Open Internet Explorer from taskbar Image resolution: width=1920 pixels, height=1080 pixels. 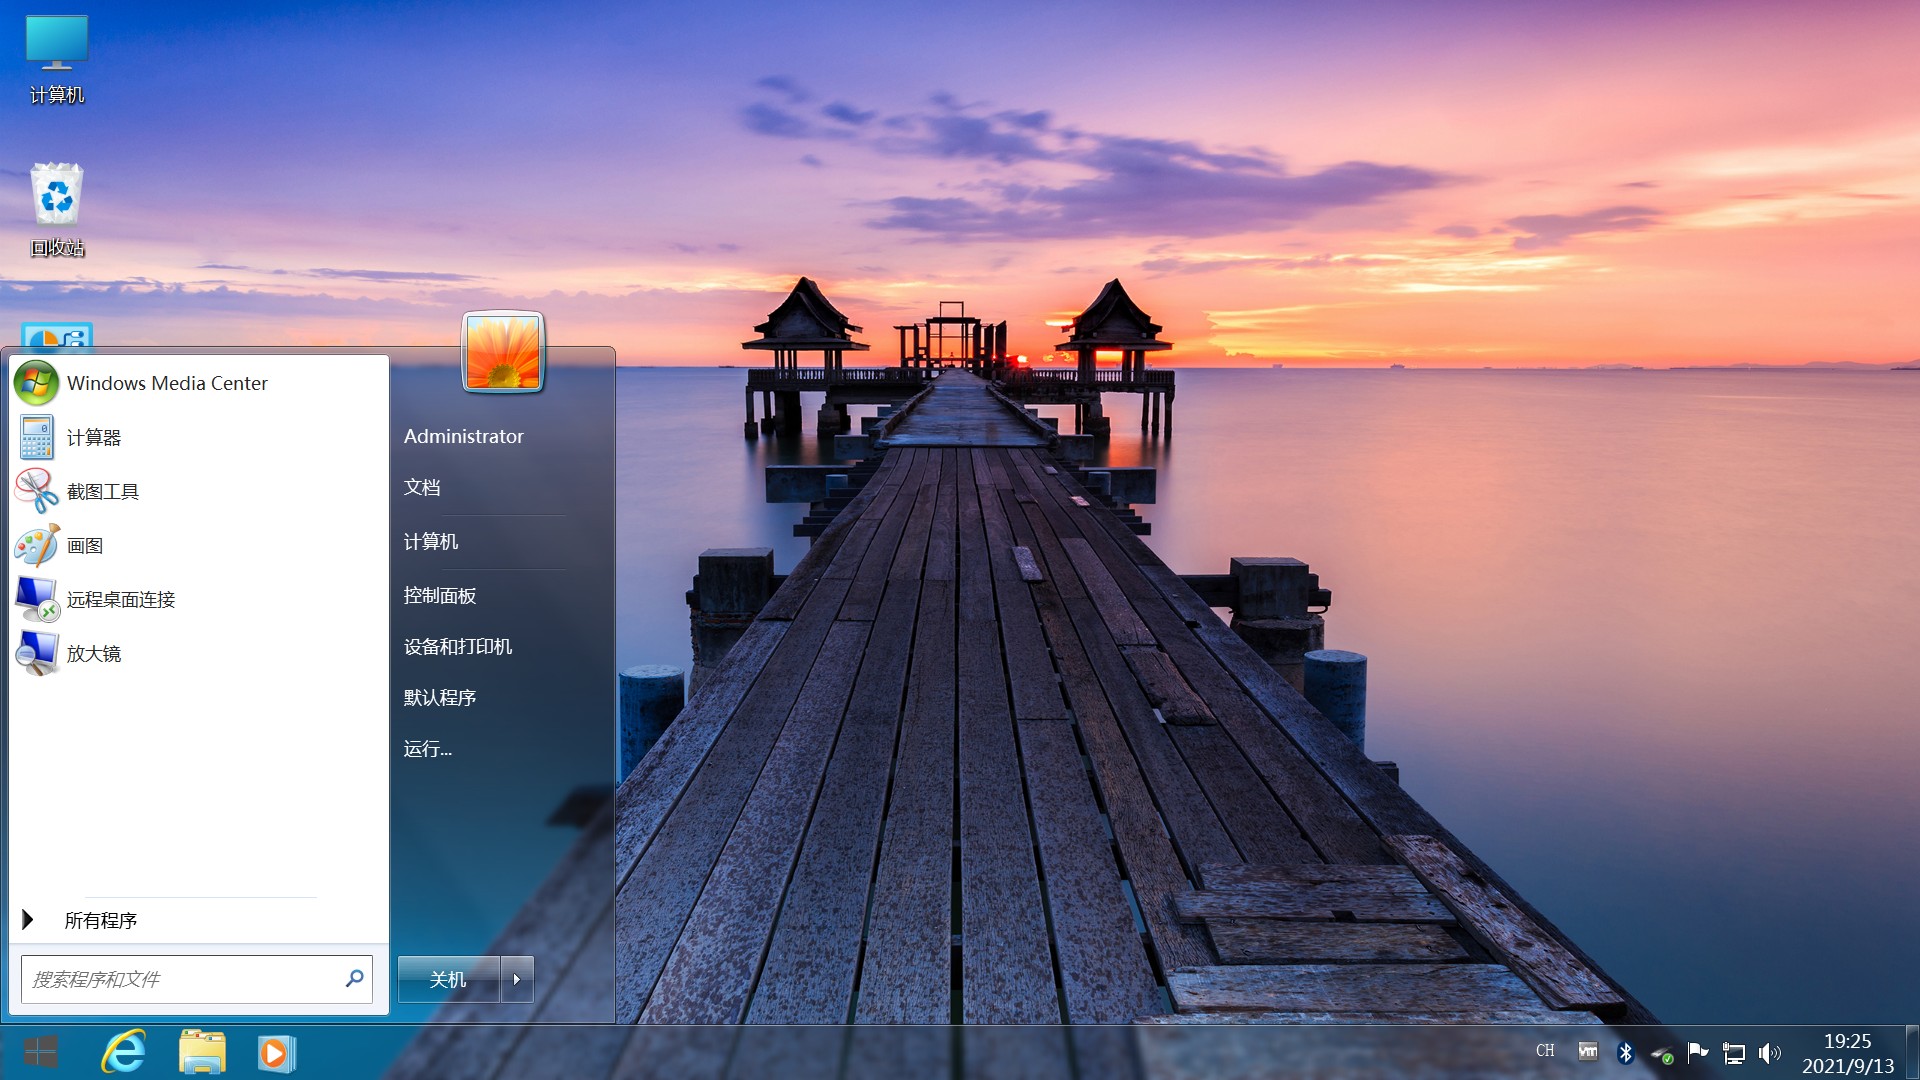[127, 1051]
